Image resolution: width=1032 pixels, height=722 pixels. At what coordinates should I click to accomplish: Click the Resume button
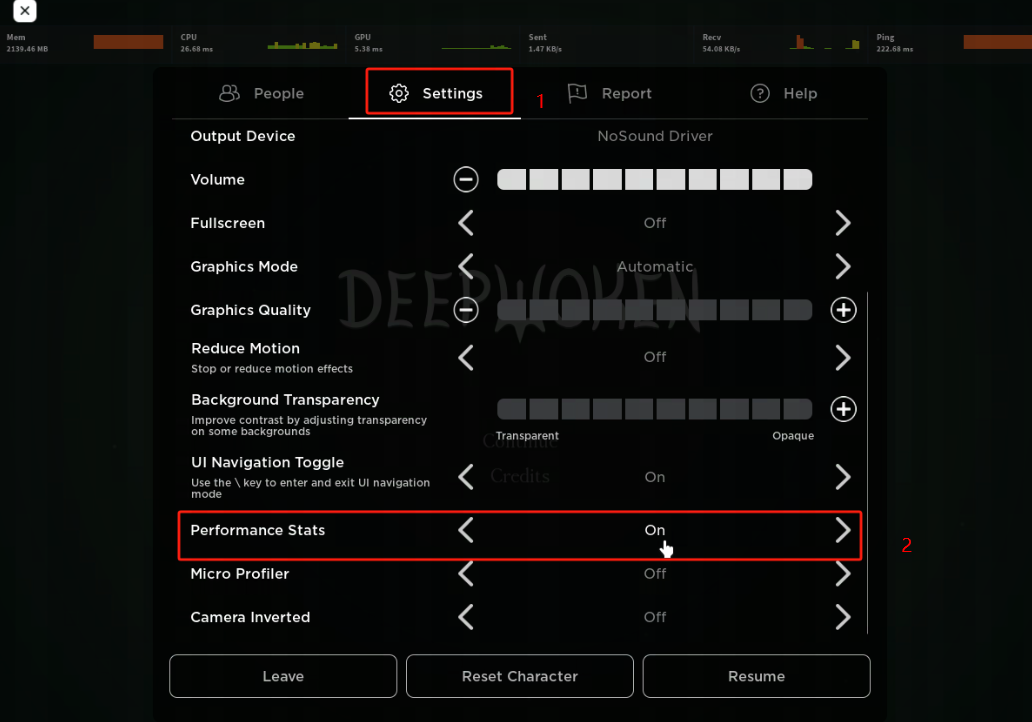756,676
